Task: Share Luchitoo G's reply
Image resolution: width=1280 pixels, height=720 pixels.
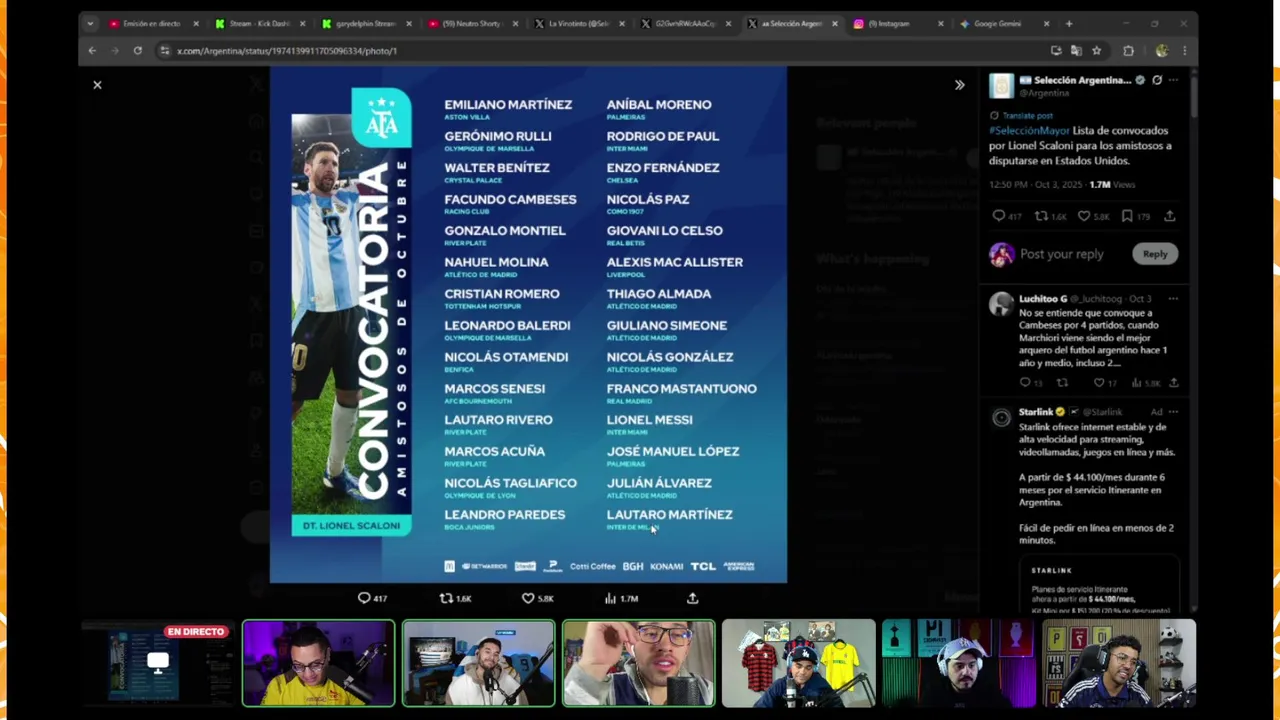Action: 1173,383
